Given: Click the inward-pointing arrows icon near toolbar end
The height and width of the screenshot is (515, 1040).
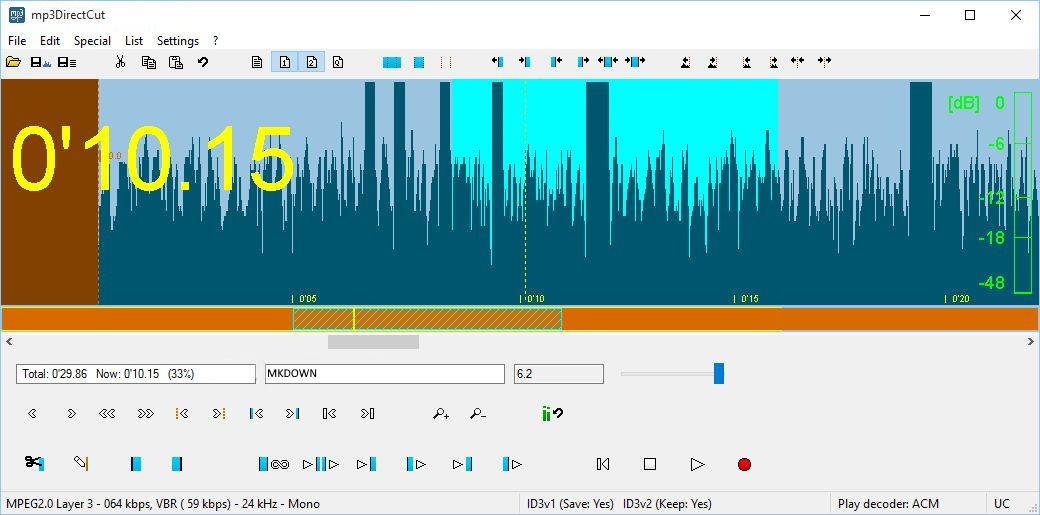Looking at the screenshot, I should click(798, 62).
